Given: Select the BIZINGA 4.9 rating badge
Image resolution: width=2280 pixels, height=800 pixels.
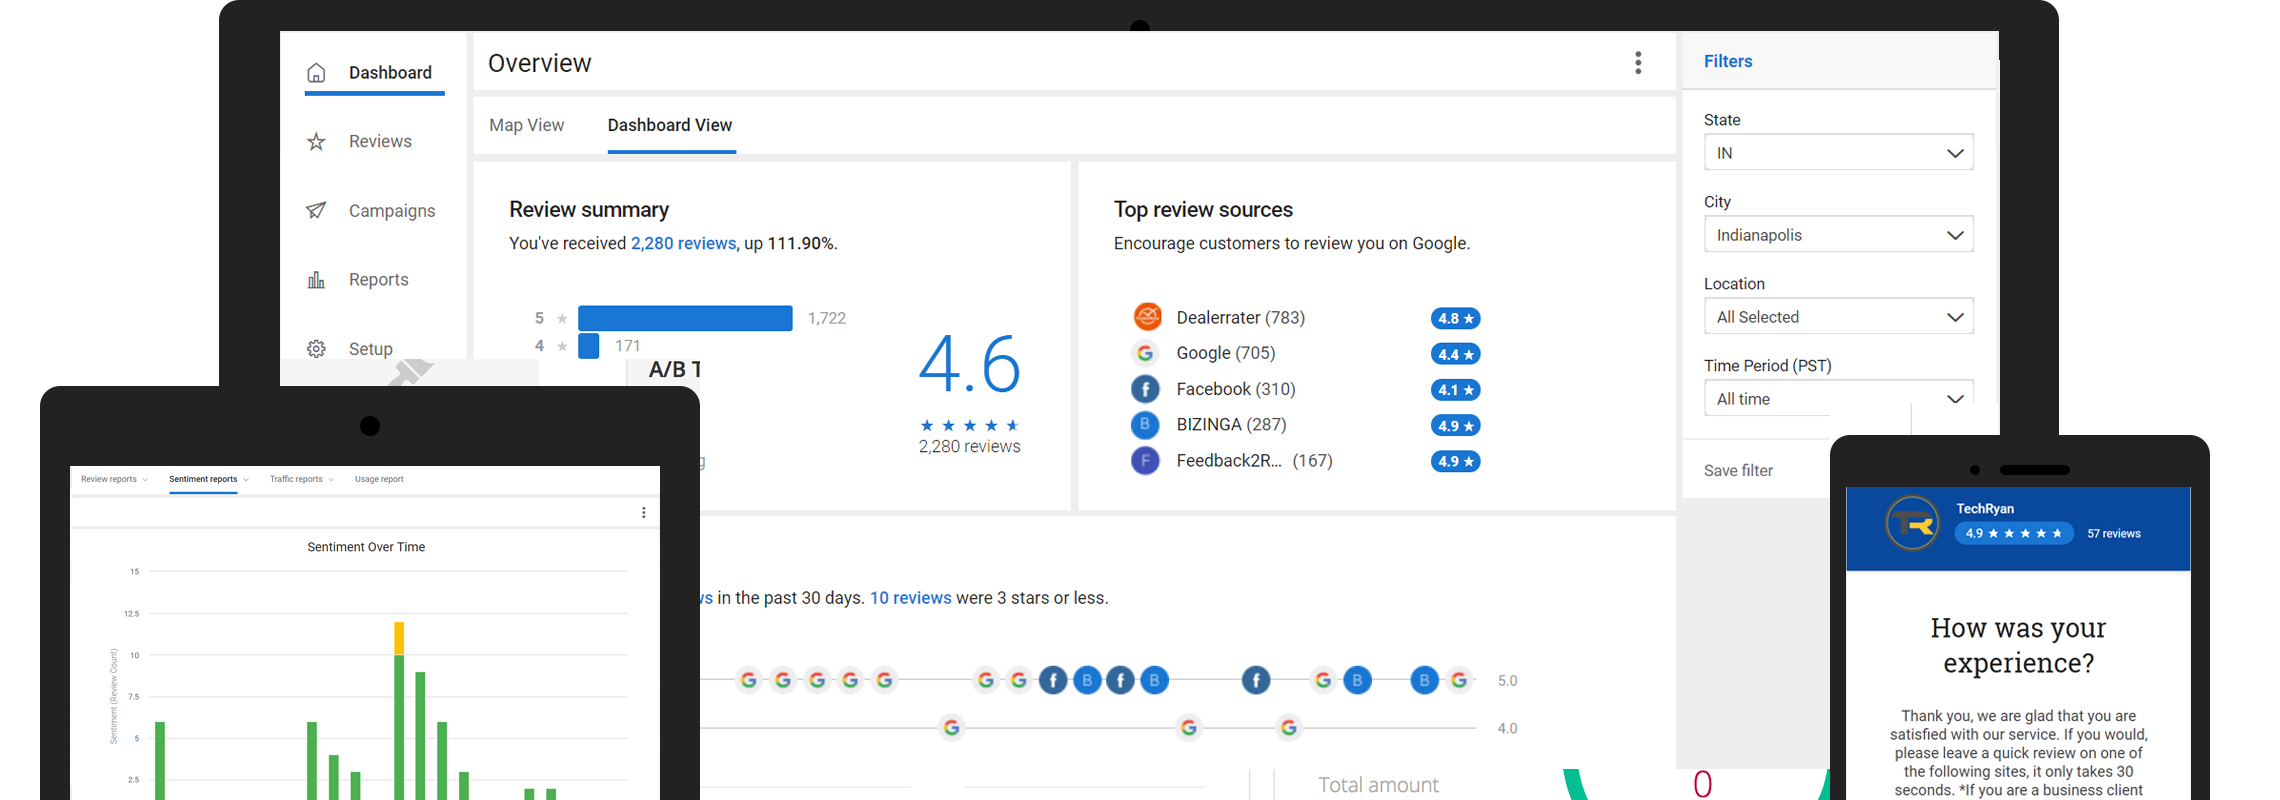Looking at the screenshot, I should (1455, 426).
